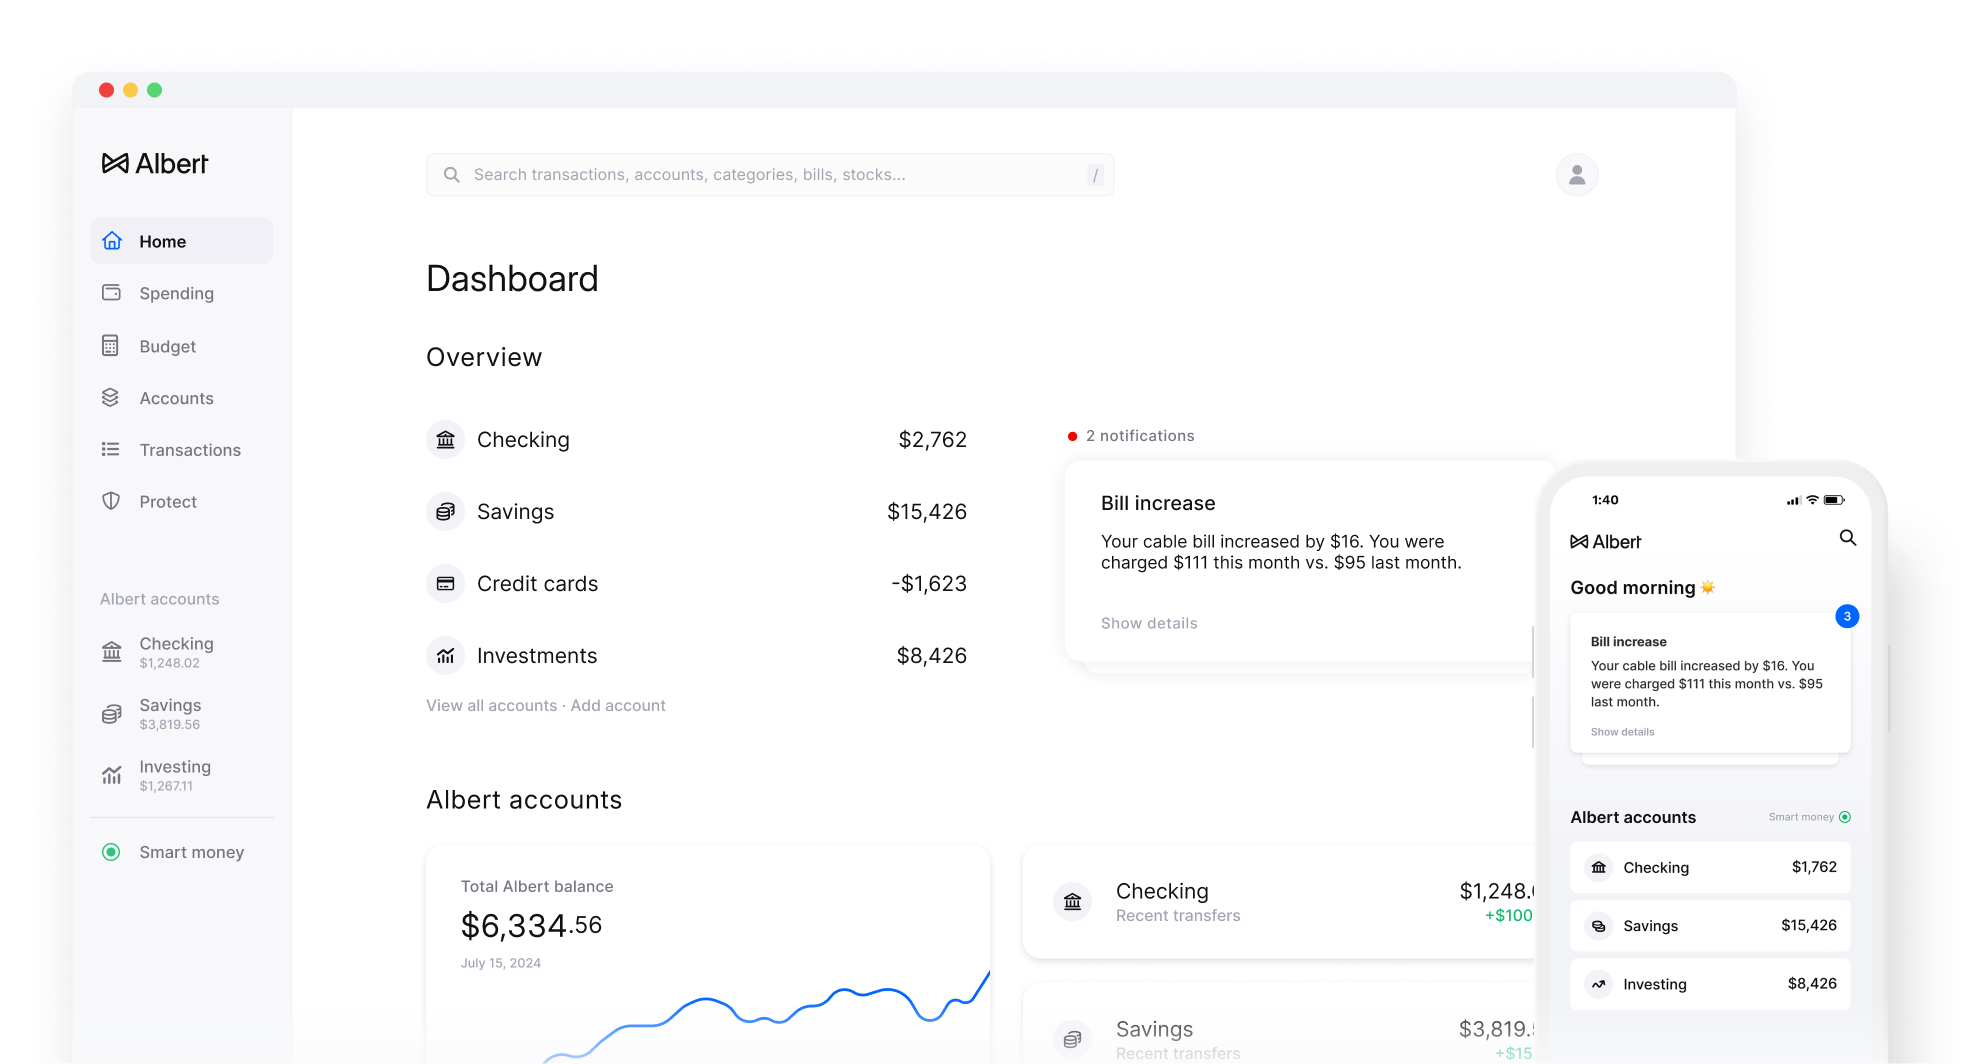
Task: Select the Overview Savings row label
Action: pos(515,512)
